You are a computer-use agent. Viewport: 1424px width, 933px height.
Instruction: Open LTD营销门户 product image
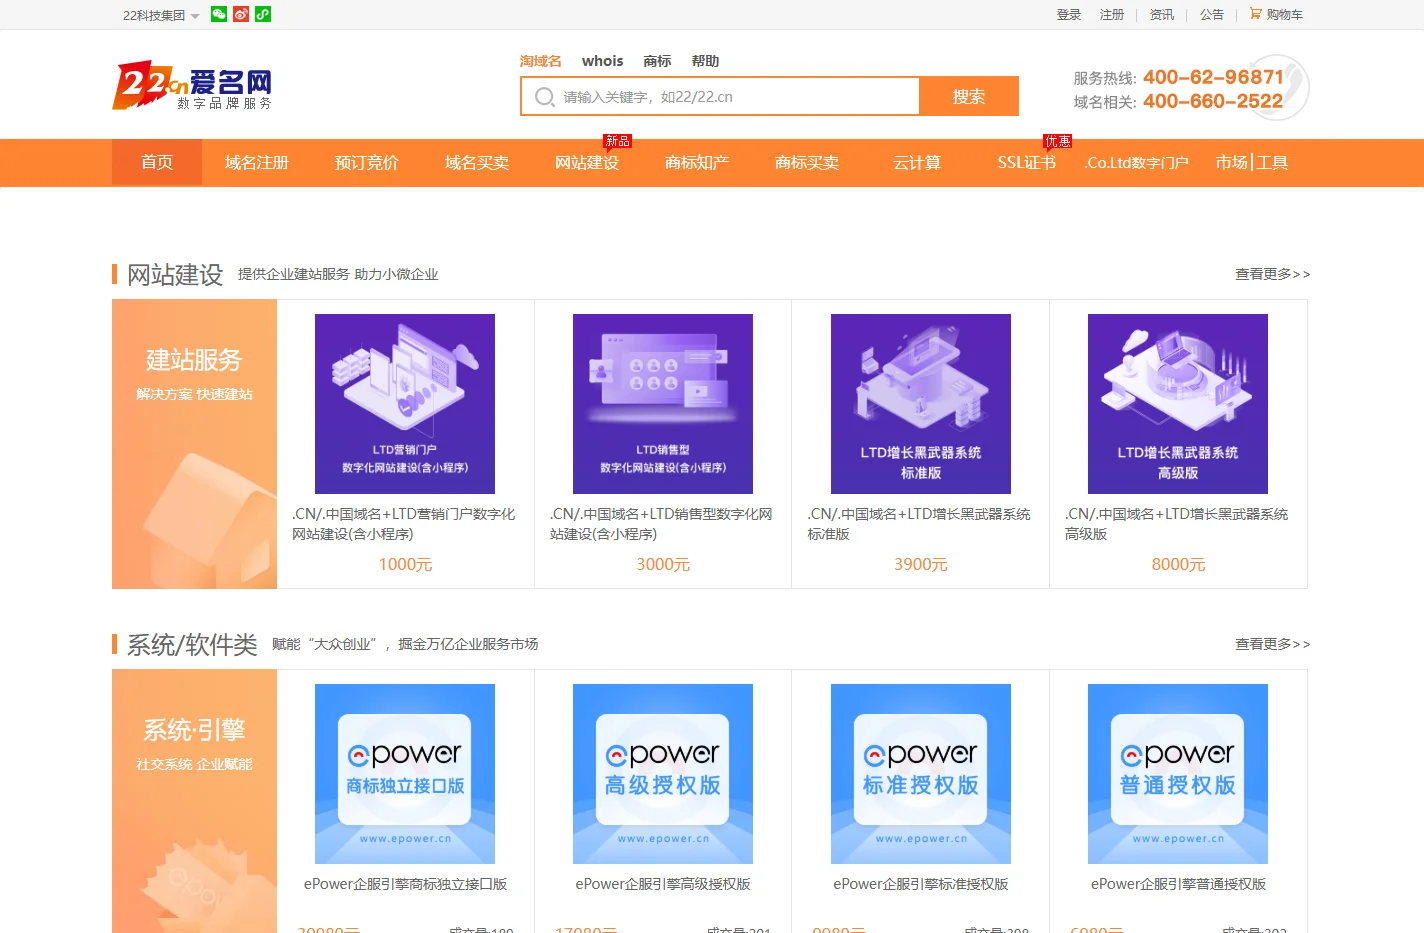(x=405, y=404)
